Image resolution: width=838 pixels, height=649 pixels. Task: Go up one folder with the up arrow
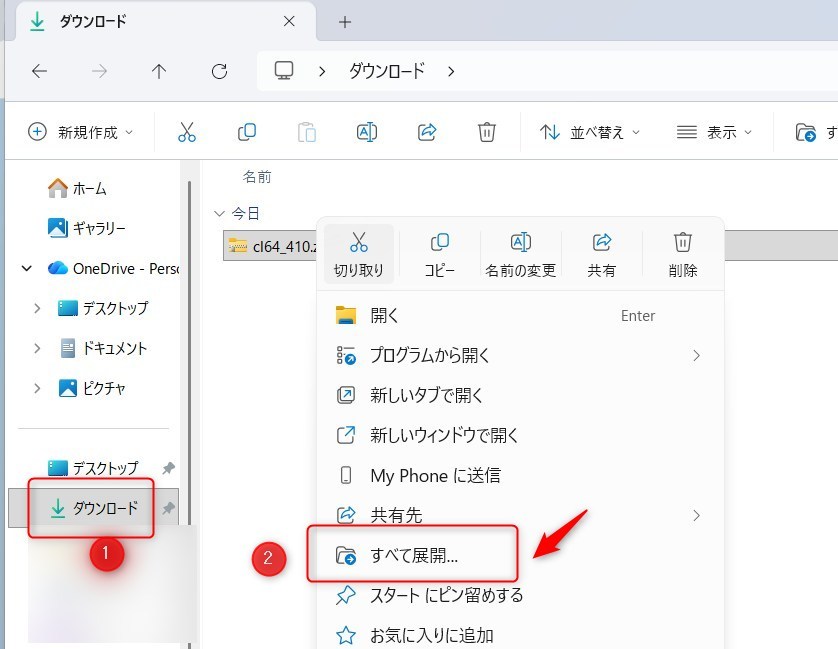(159, 71)
